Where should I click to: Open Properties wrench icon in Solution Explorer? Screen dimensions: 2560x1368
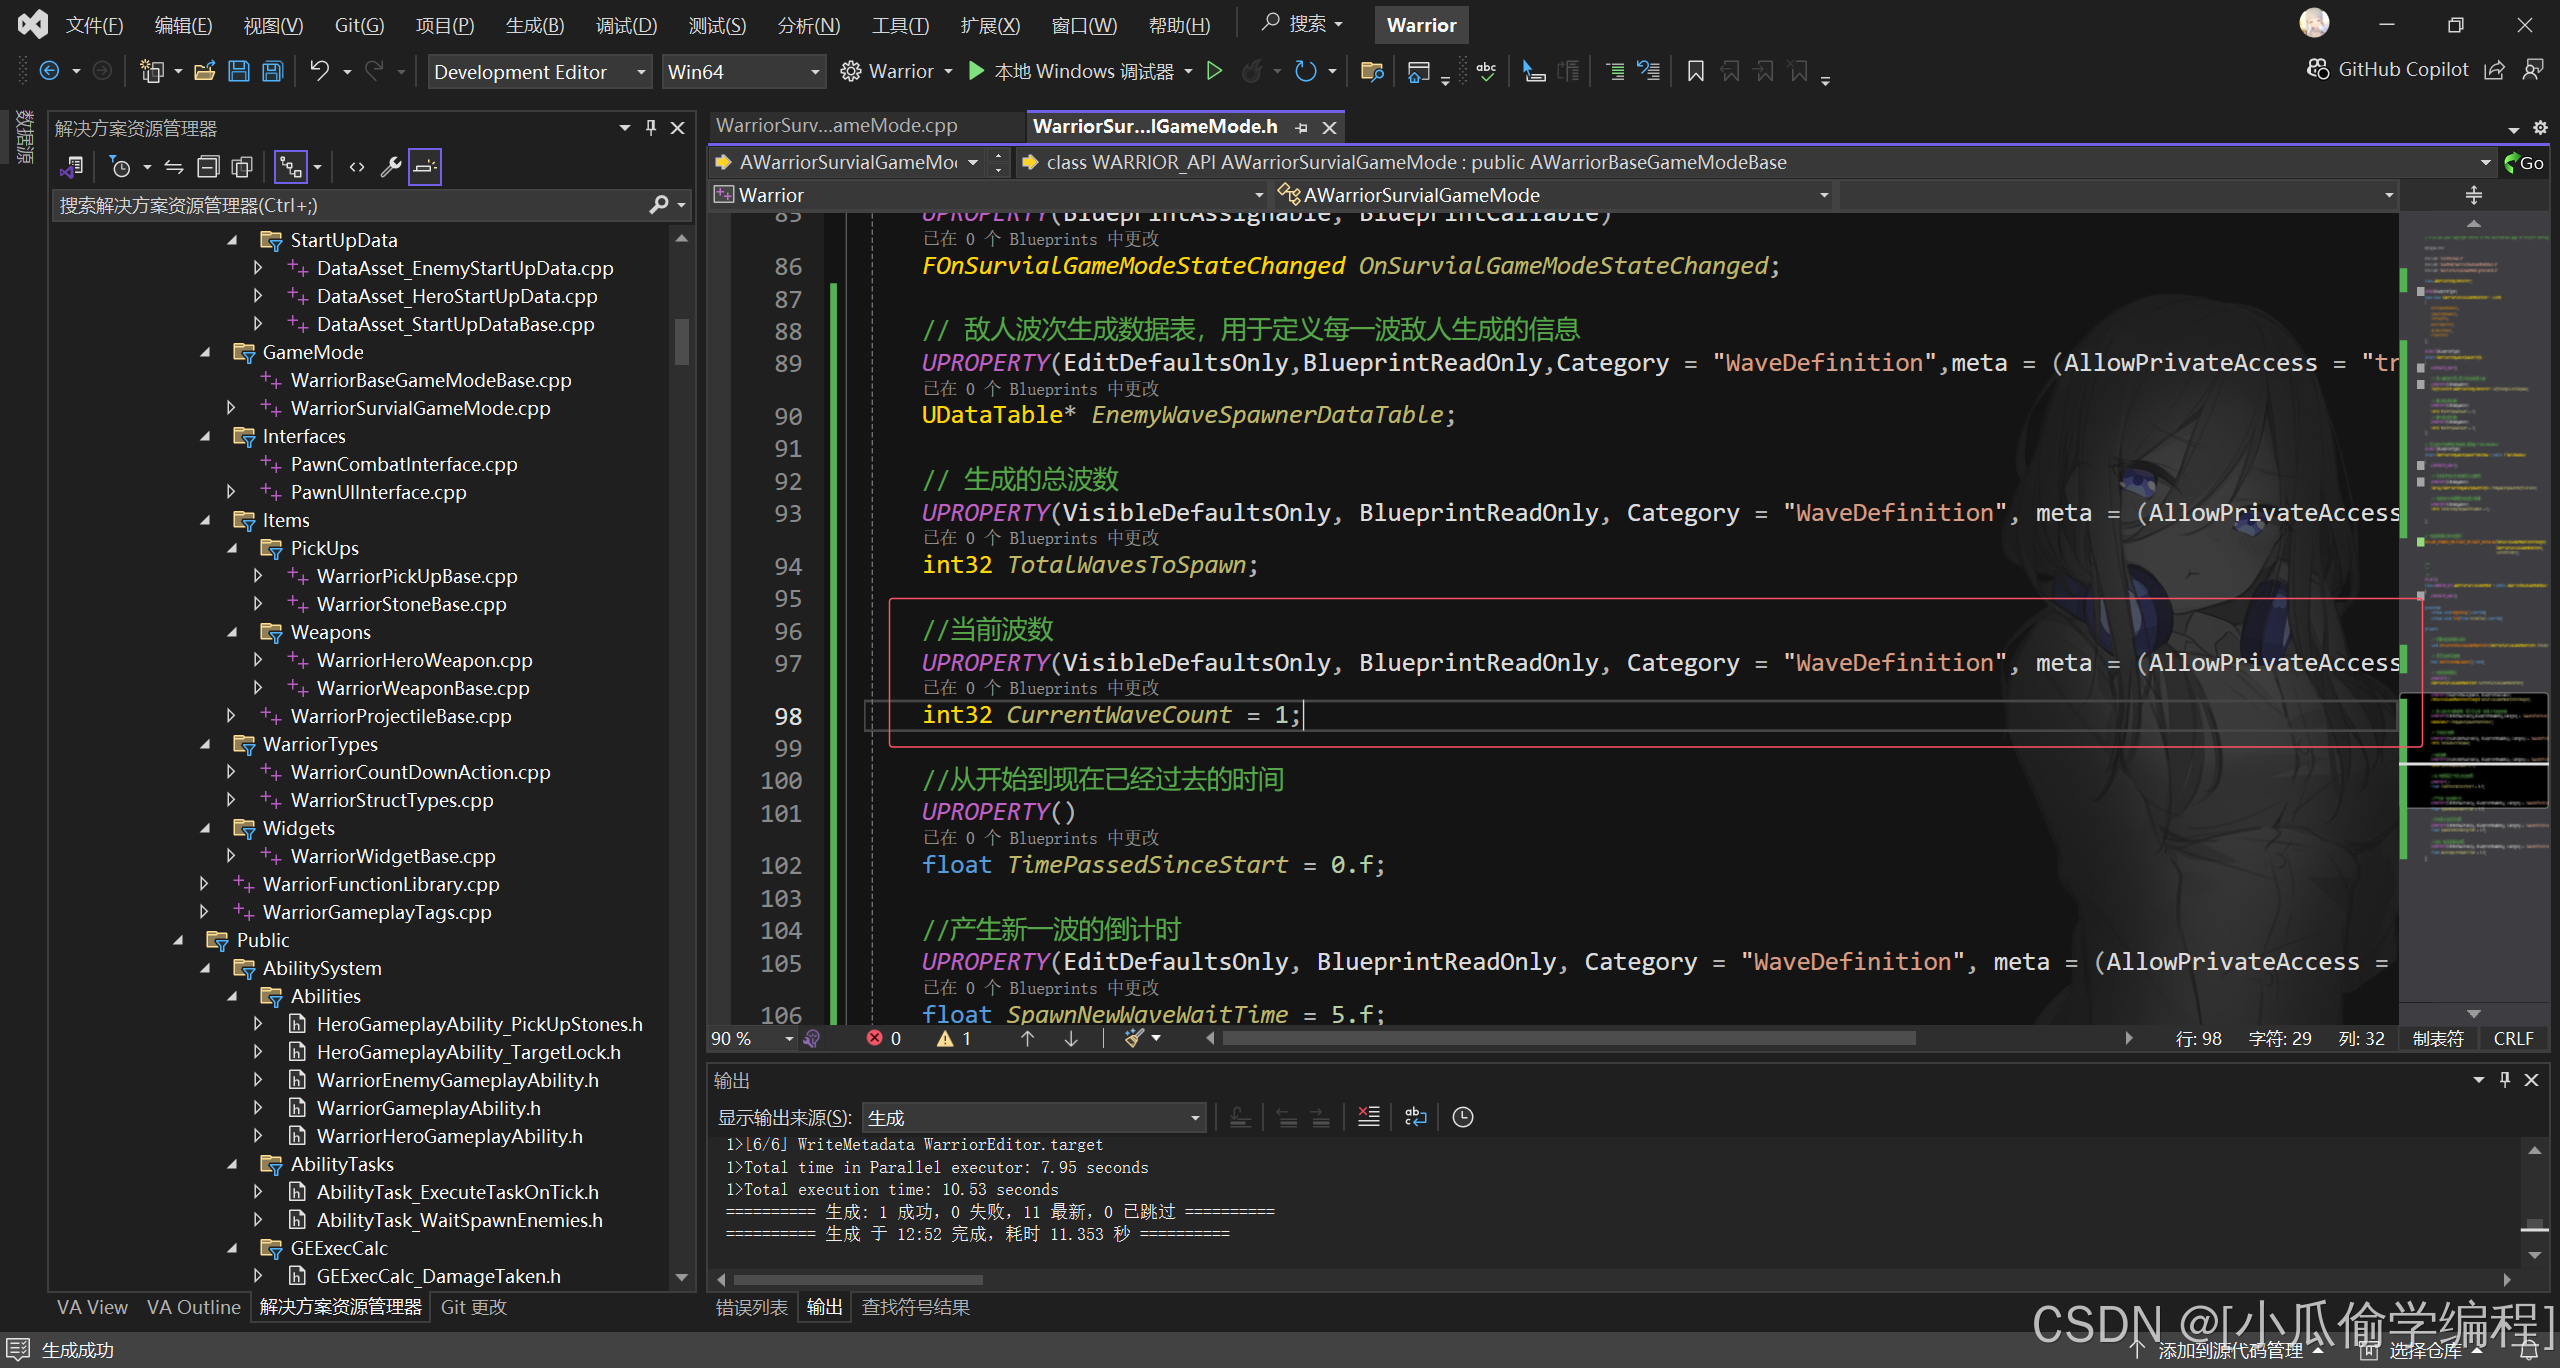[390, 167]
